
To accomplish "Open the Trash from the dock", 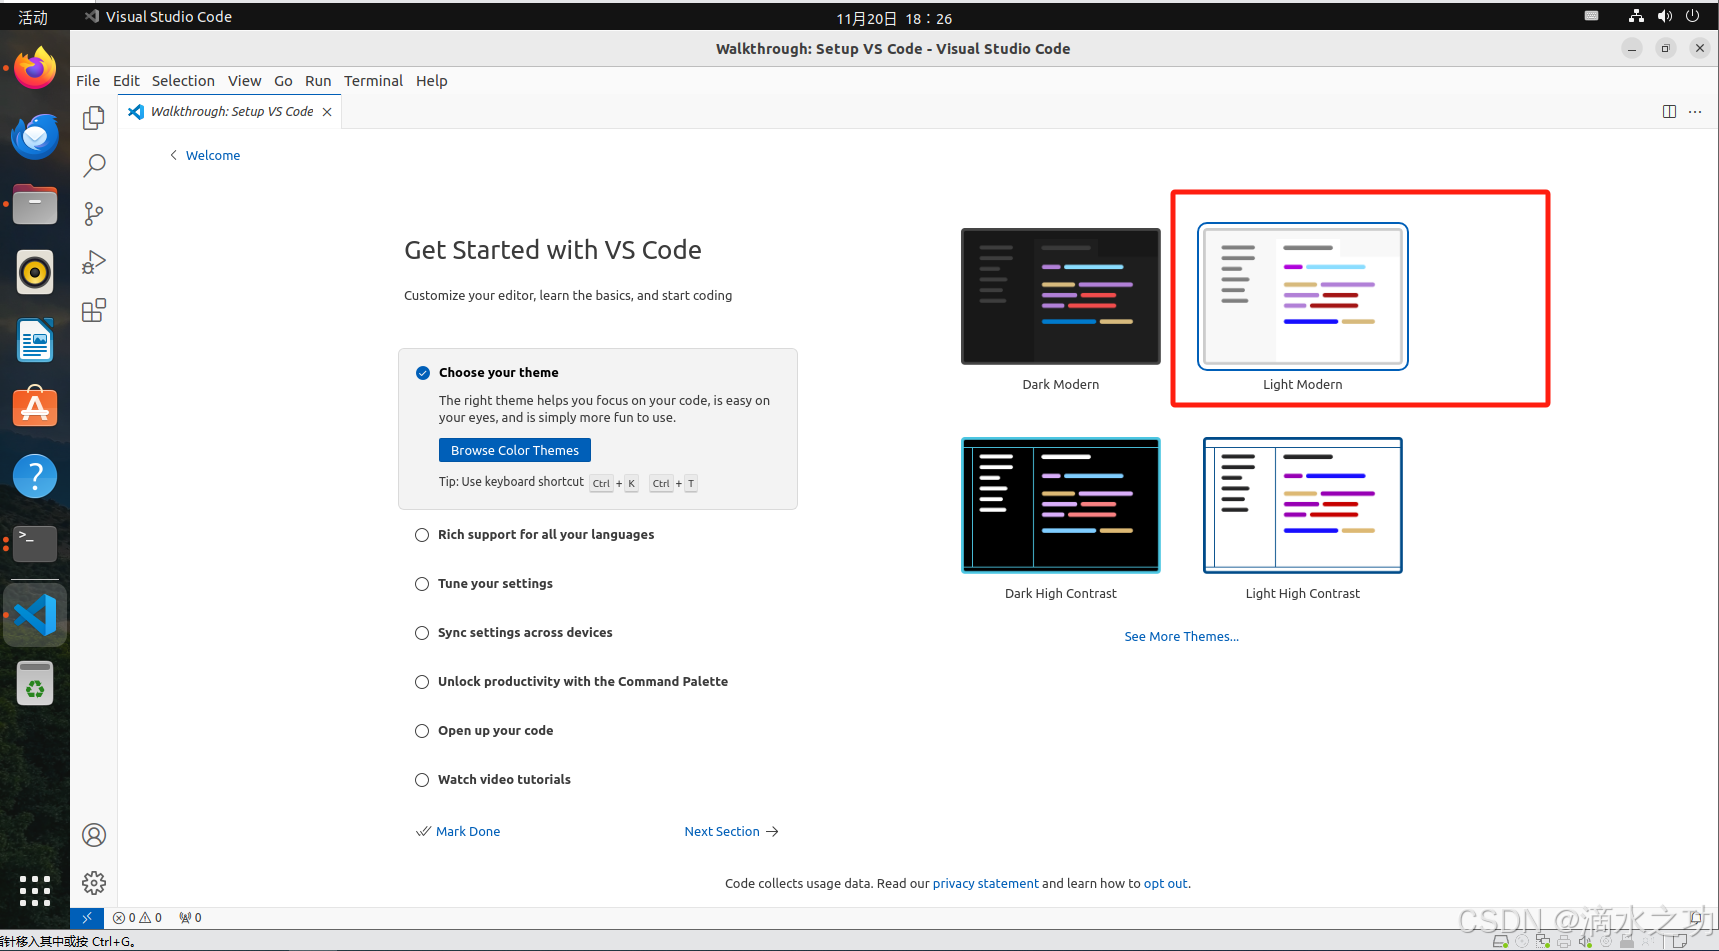I will coord(35,683).
